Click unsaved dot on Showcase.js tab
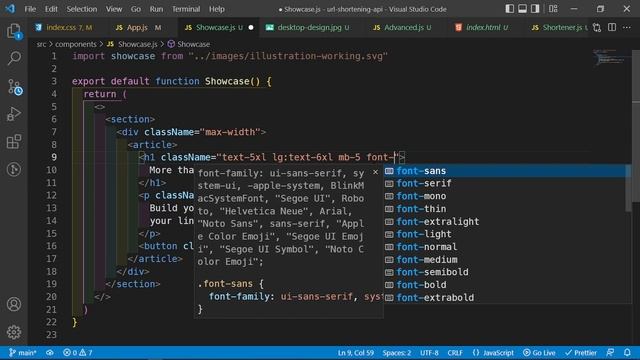This screenshot has height=360, width=640. click(x=251, y=28)
